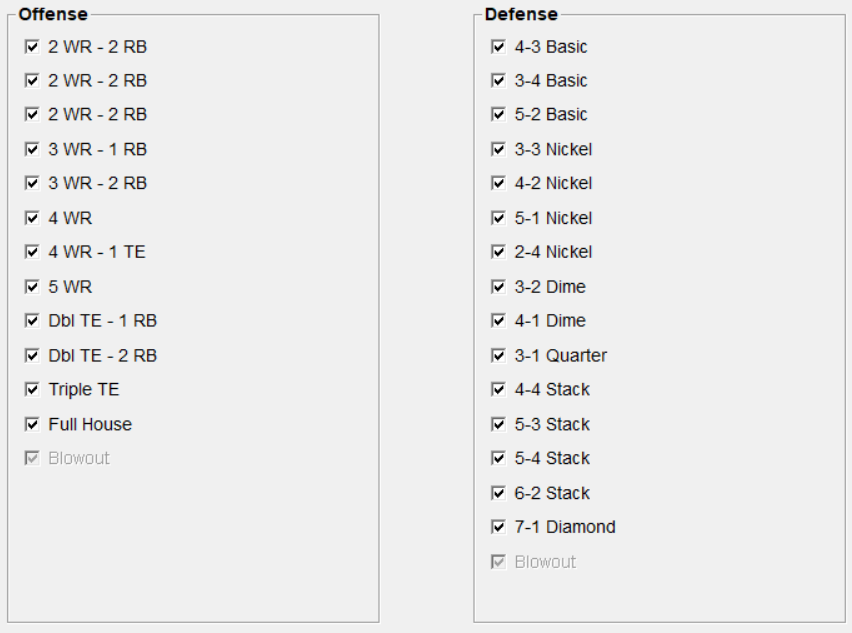852x633 pixels.
Task: Disable the 4 WR - 1 TE formation
Action: (32, 252)
